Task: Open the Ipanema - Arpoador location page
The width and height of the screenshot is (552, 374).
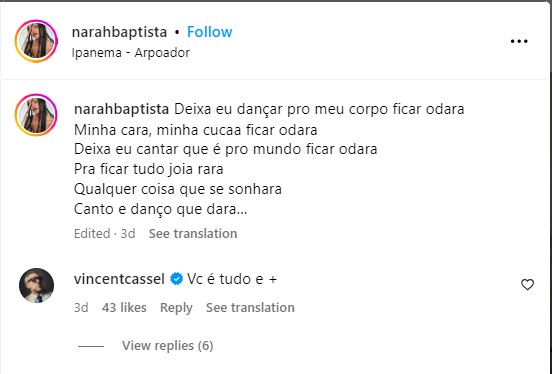Action: [x=131, y=53]
